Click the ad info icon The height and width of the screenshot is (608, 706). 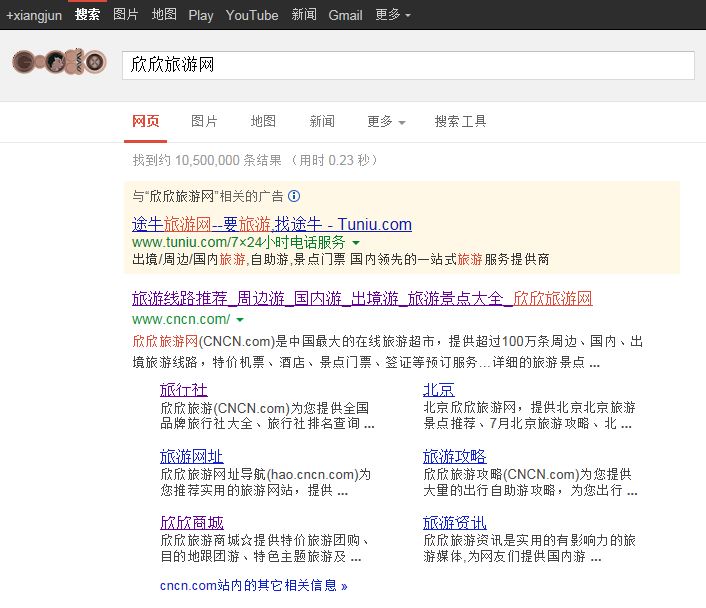[294, 196]
